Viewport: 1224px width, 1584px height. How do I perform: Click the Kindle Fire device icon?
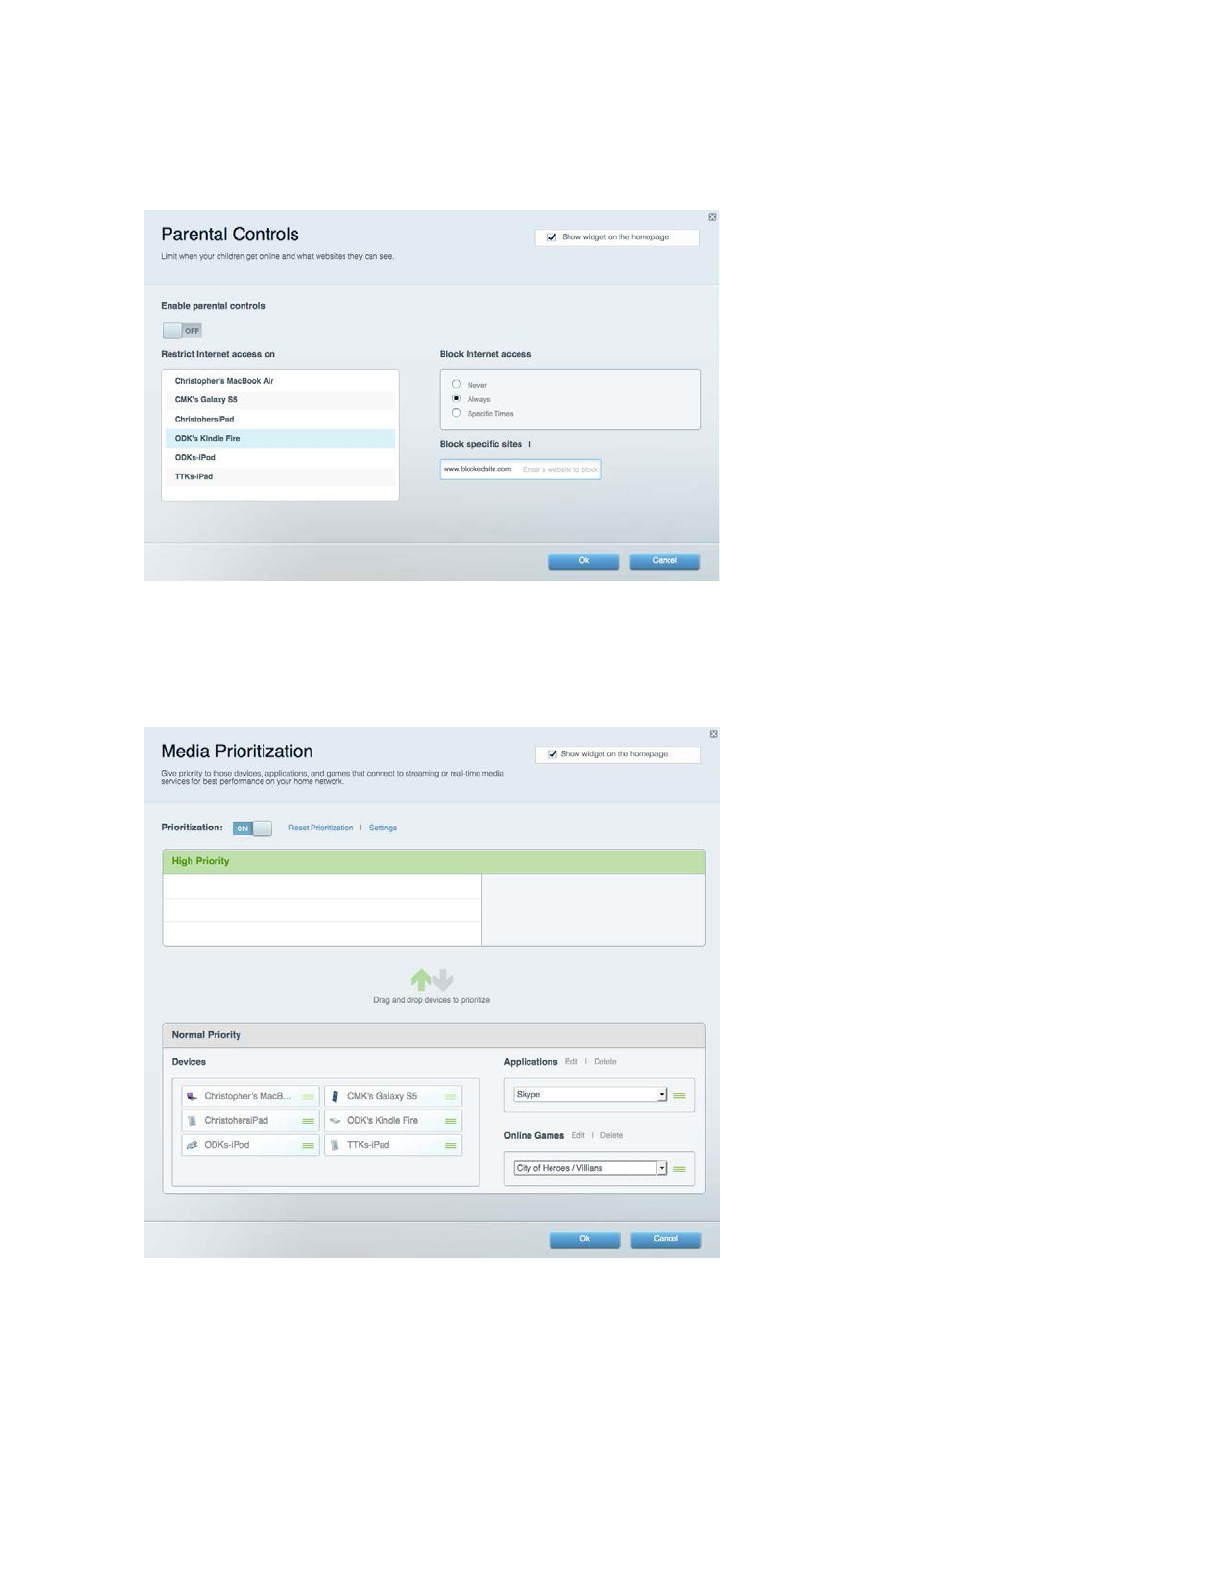point(335,1121)
